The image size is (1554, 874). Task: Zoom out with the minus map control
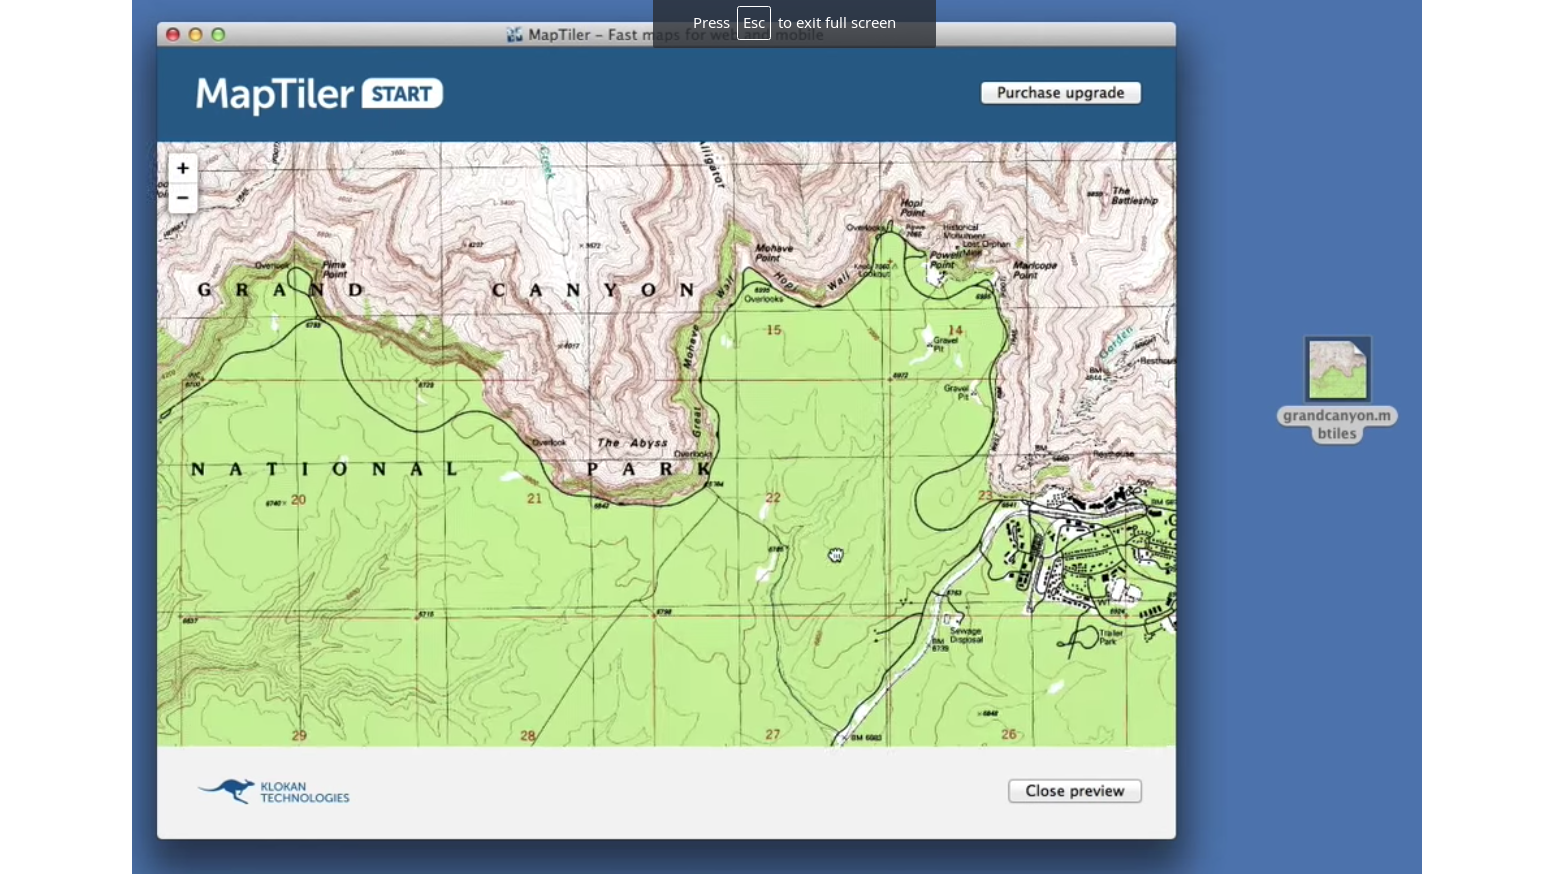[182, 198]
